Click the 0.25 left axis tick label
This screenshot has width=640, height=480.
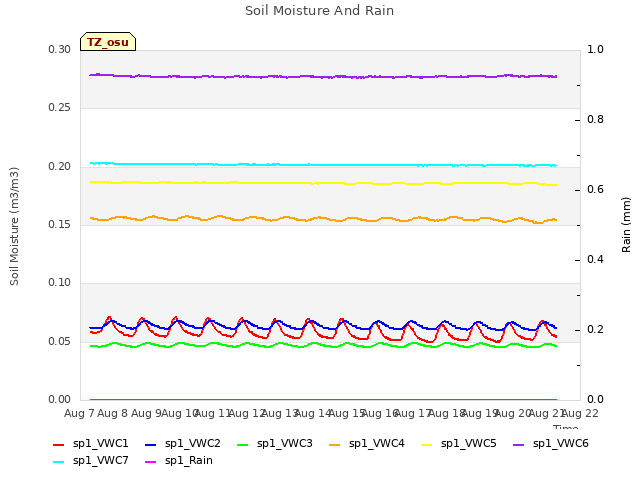[x=60, y=108]
